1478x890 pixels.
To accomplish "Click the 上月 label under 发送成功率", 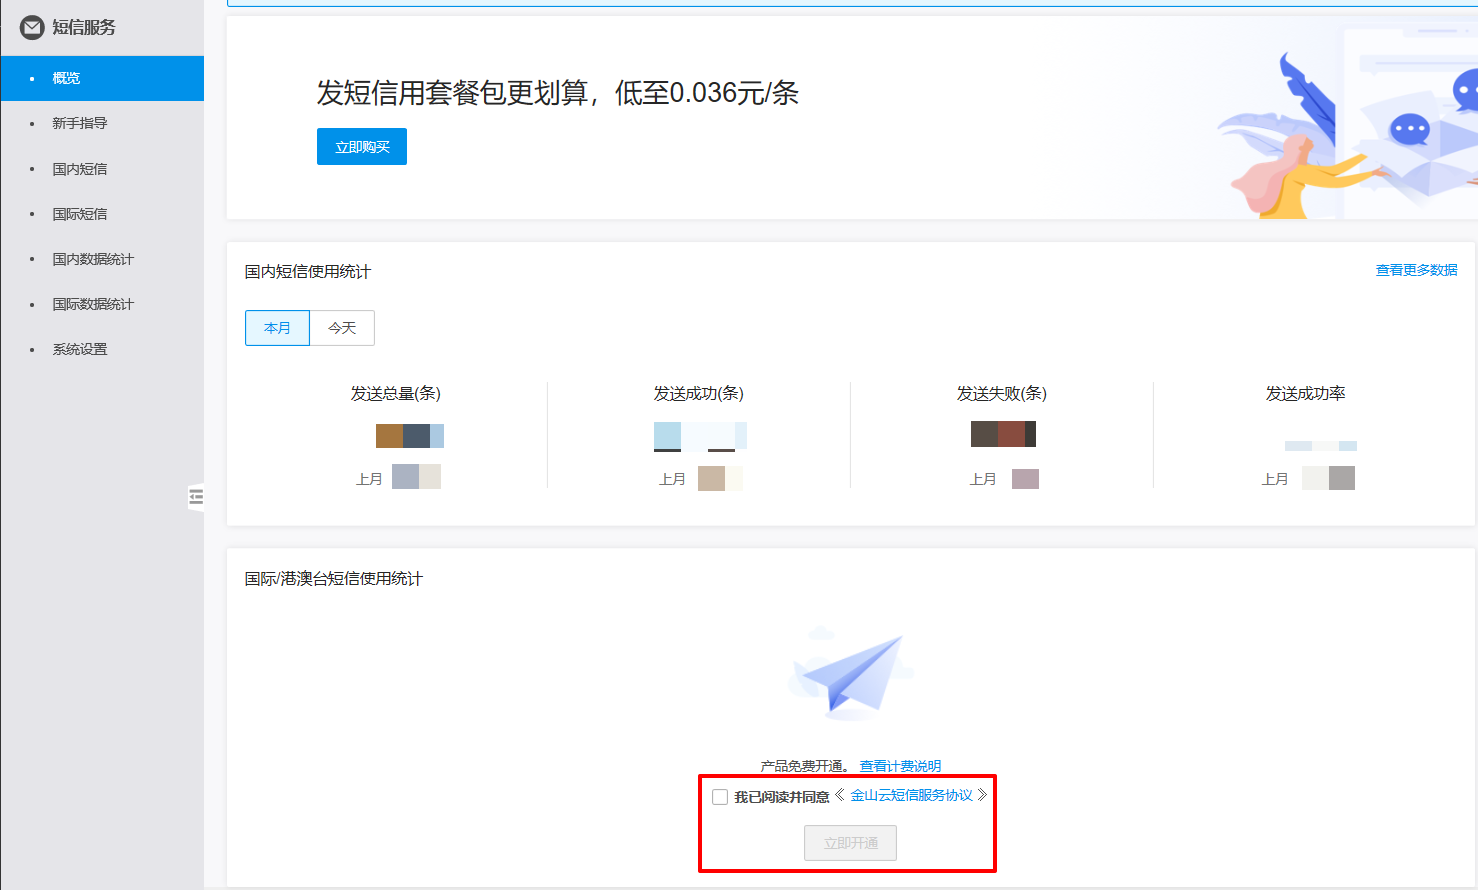I will tap(1275, 479).
